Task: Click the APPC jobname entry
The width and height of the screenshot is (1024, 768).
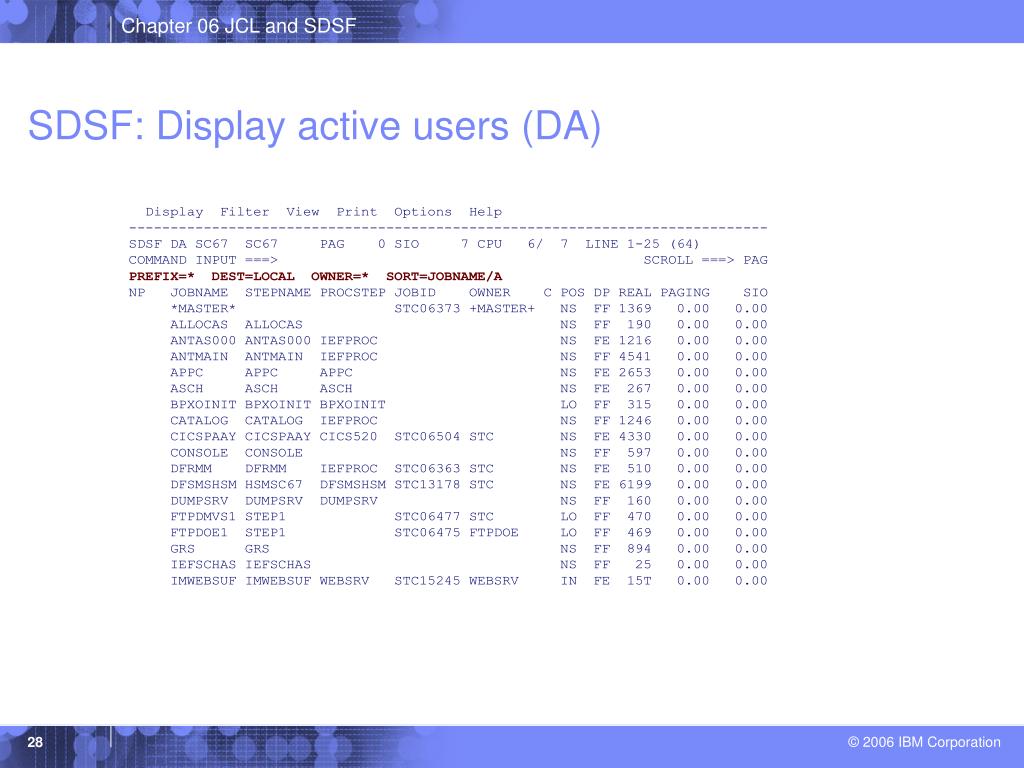Action: click(x=187, y=372)
